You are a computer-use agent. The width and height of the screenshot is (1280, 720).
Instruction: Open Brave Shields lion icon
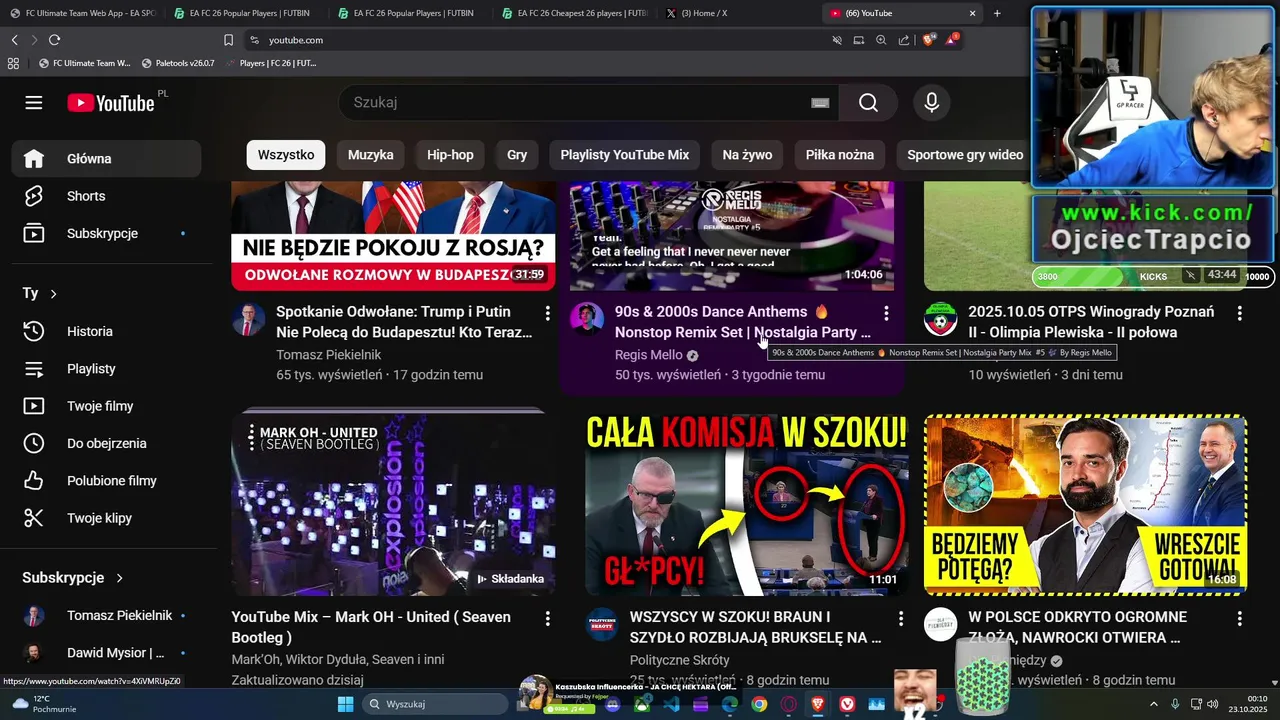929,40
